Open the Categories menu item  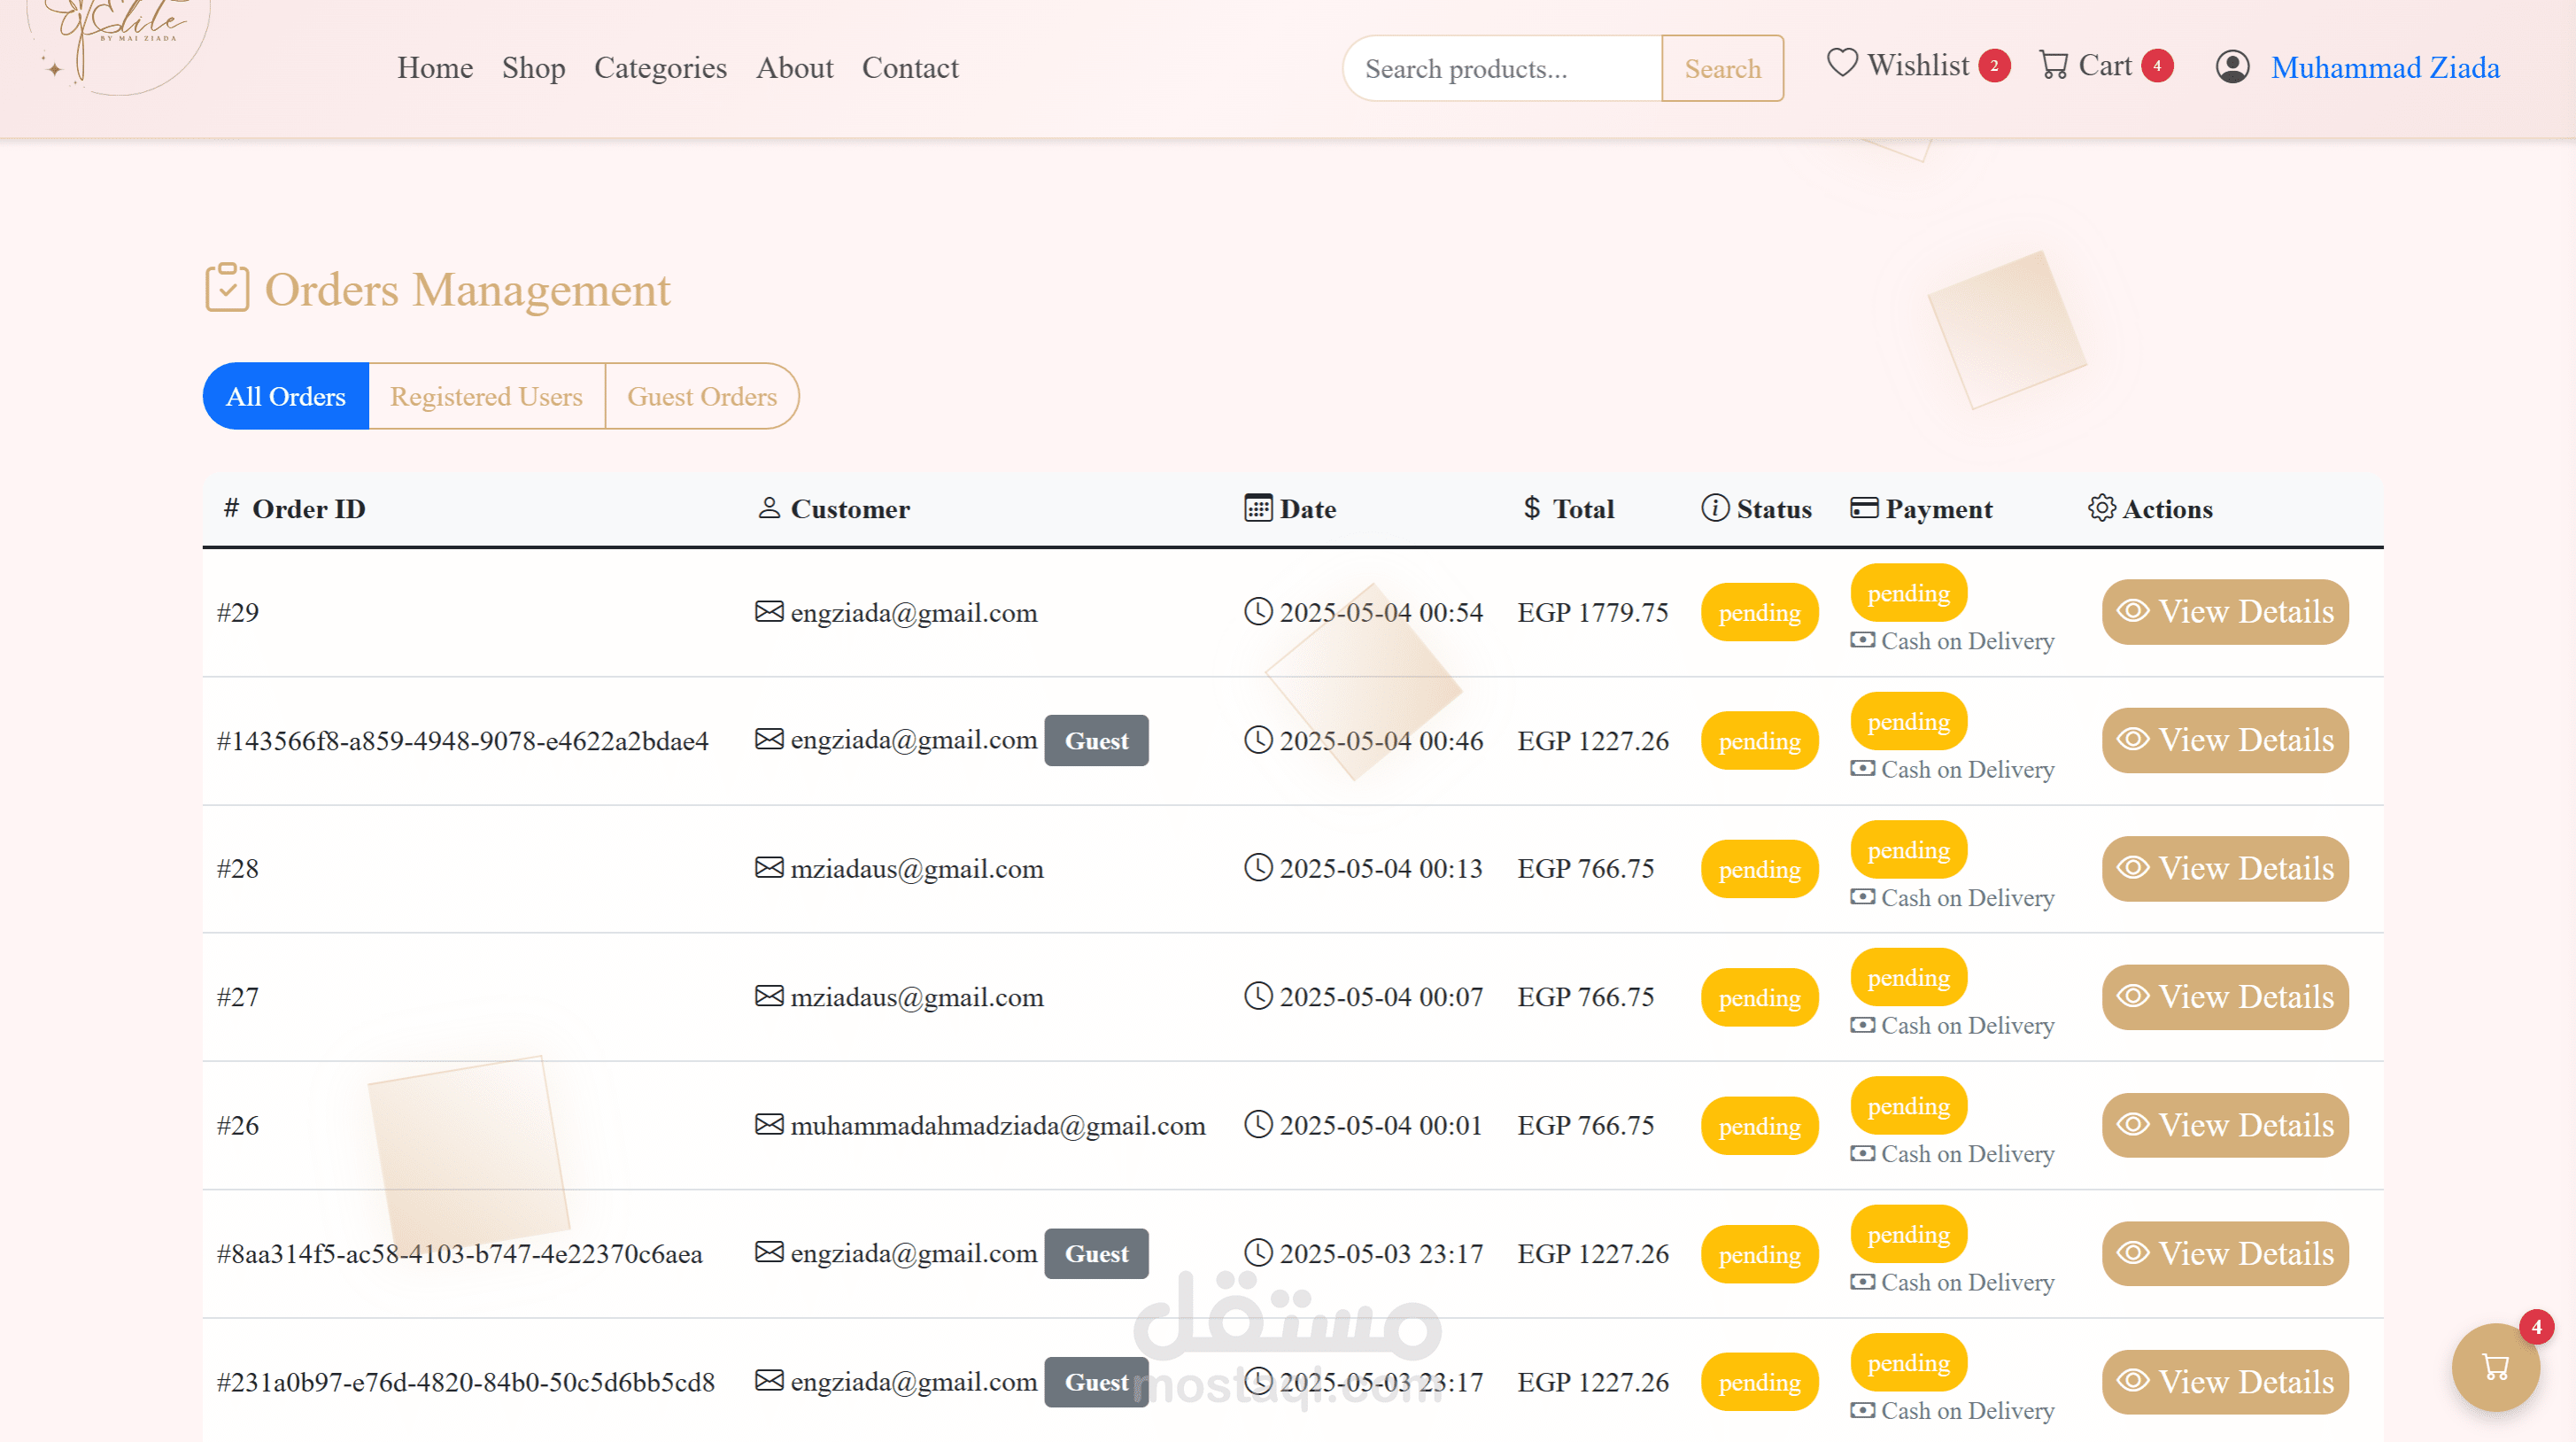(x=660, y=67)
